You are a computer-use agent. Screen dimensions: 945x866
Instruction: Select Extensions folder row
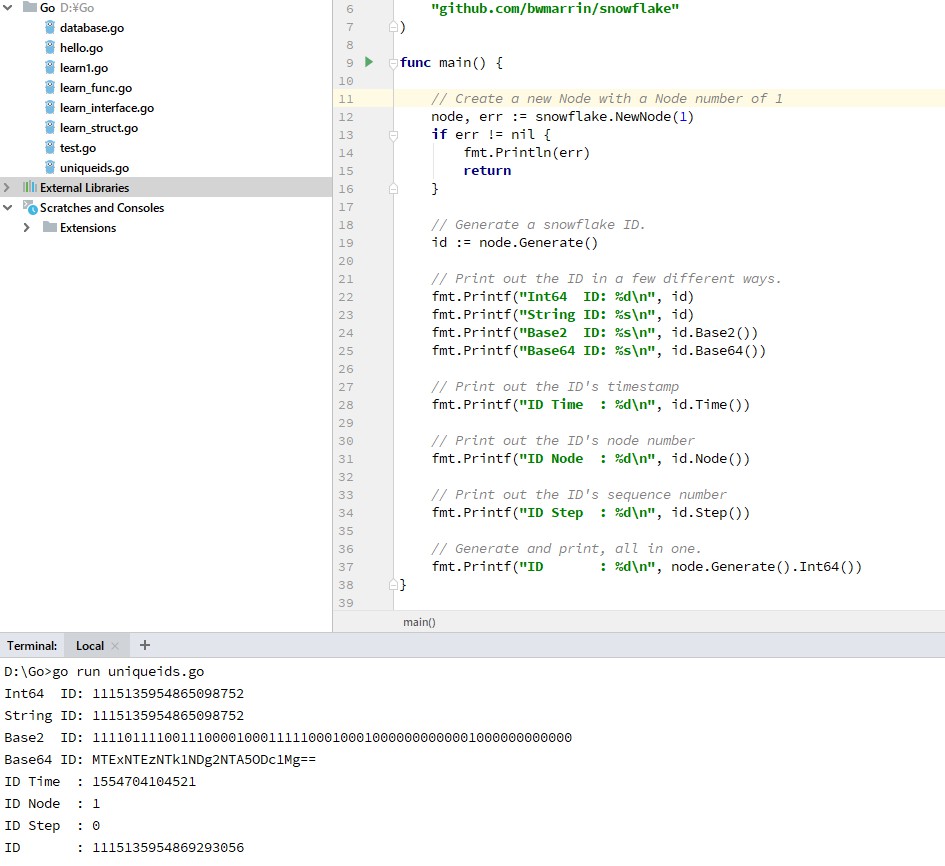tap(166, 227)
